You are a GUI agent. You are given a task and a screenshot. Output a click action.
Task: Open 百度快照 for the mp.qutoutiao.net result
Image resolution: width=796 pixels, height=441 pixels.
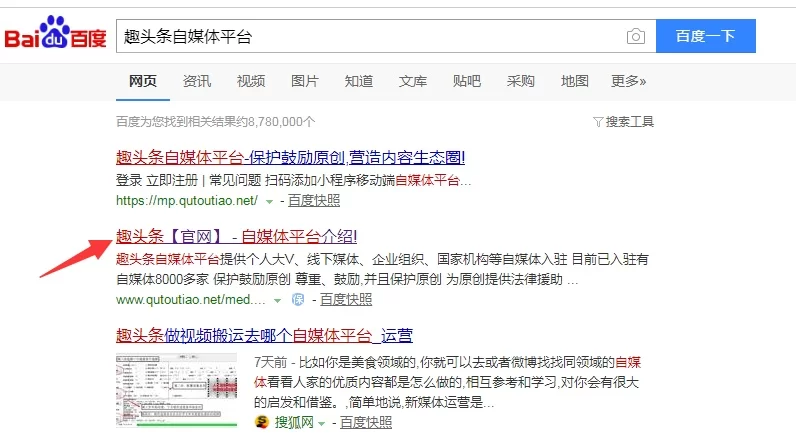(314, 200)
